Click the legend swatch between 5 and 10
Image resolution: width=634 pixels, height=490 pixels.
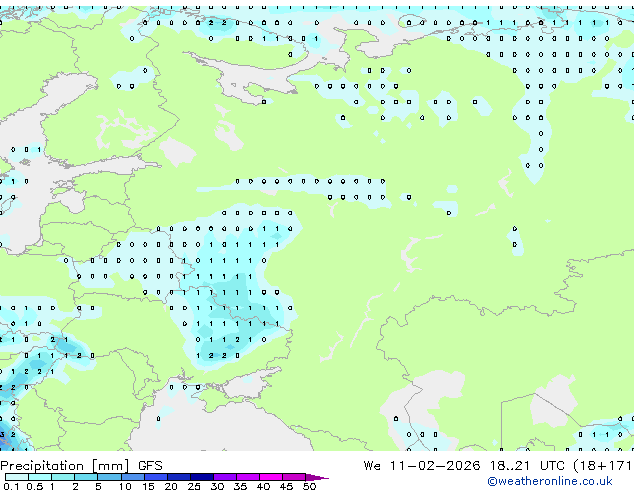tap(110, 477)
